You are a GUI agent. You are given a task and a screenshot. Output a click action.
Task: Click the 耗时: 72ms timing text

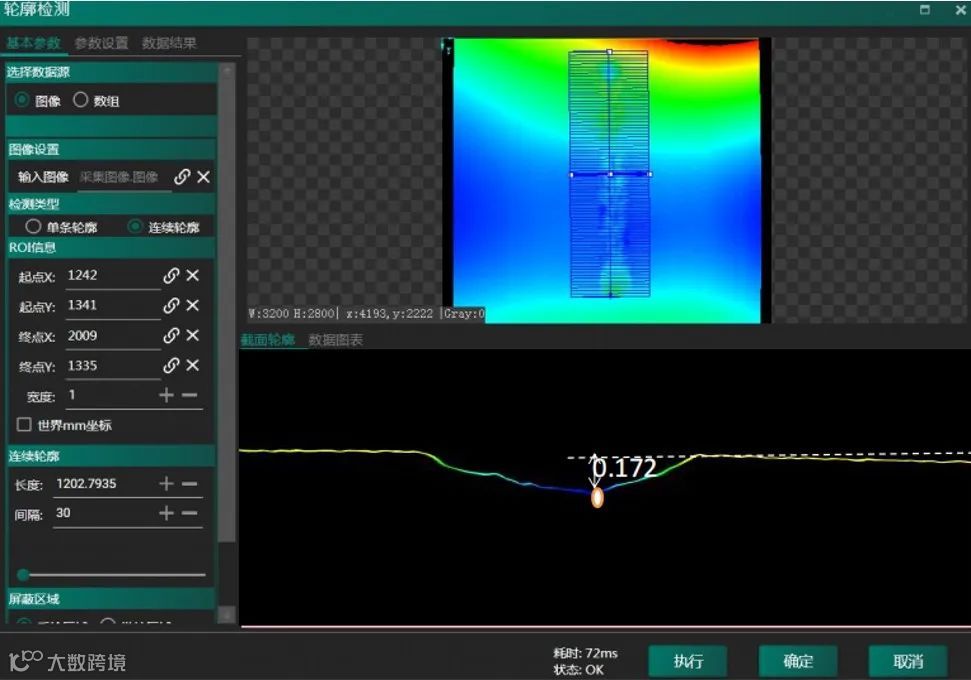coord(585,653)
